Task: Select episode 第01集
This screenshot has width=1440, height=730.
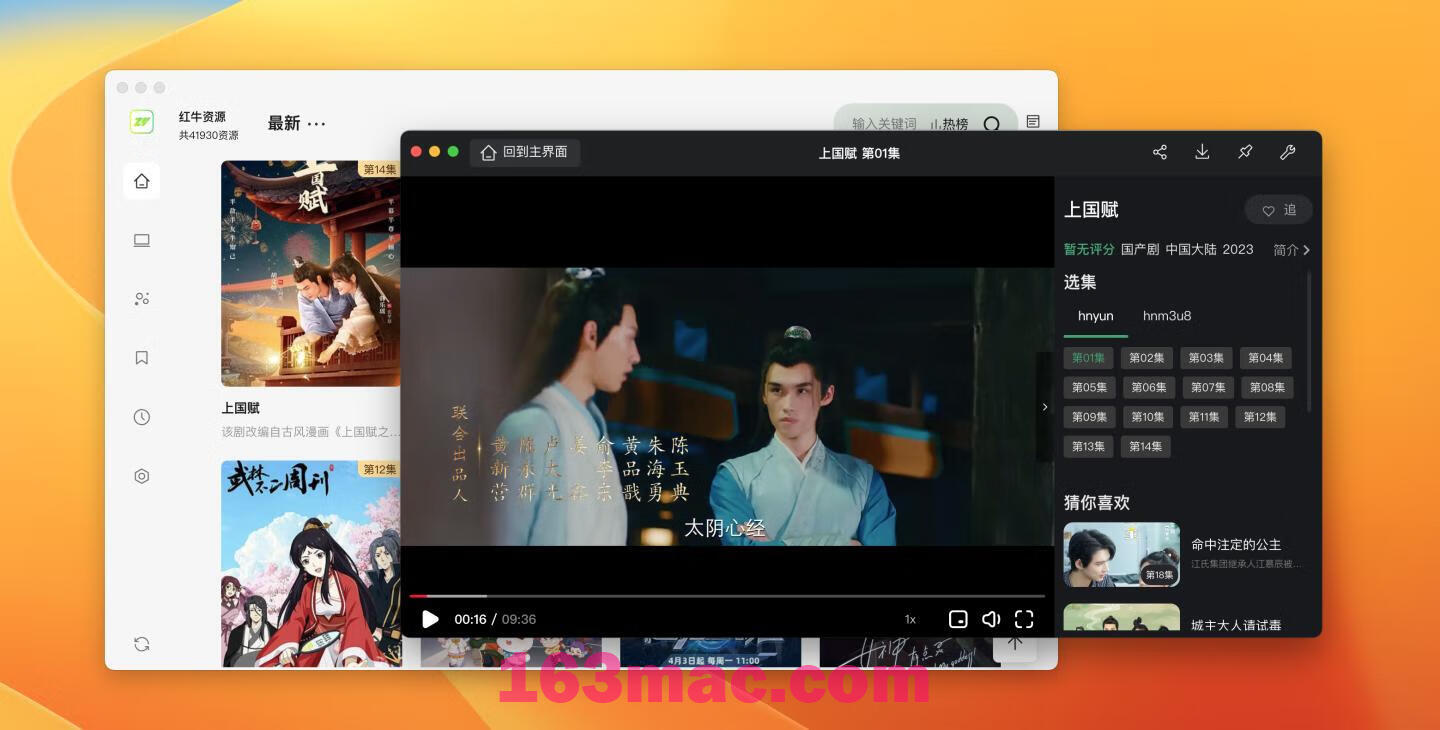Action: tap(1089, 358)
